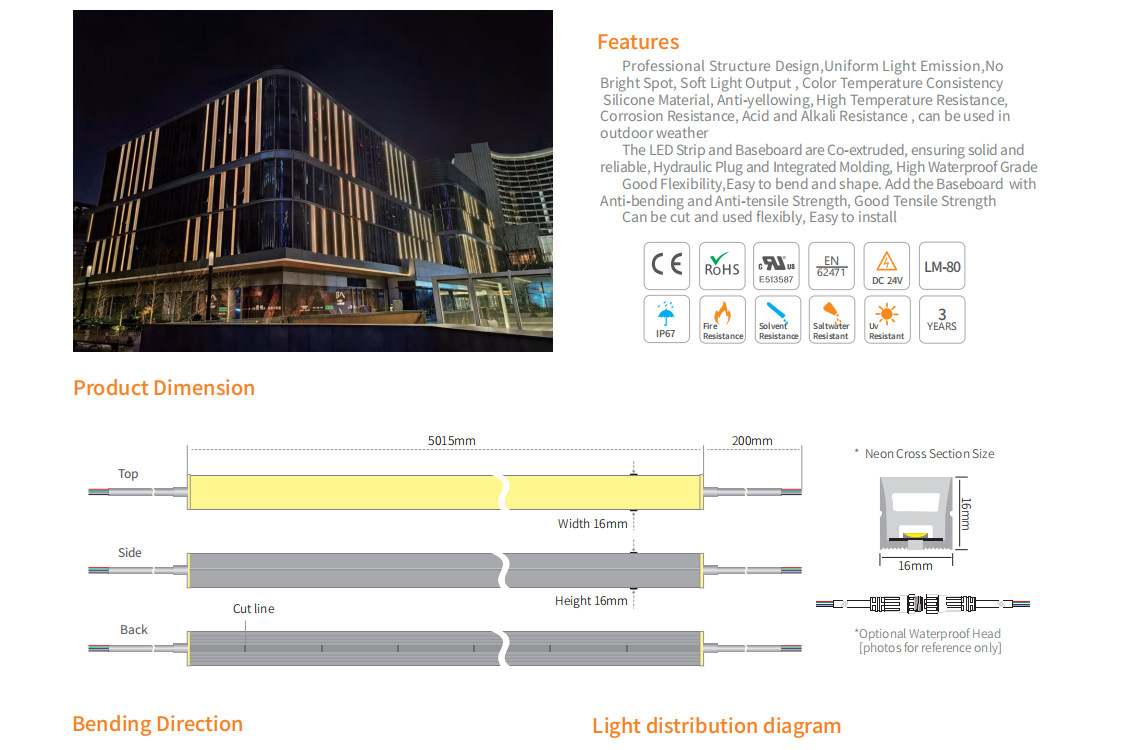The height and width of the screenshot is (750, 1134).
Task: Click the optional waterproof head connector image
Action: tap(921, 604)
